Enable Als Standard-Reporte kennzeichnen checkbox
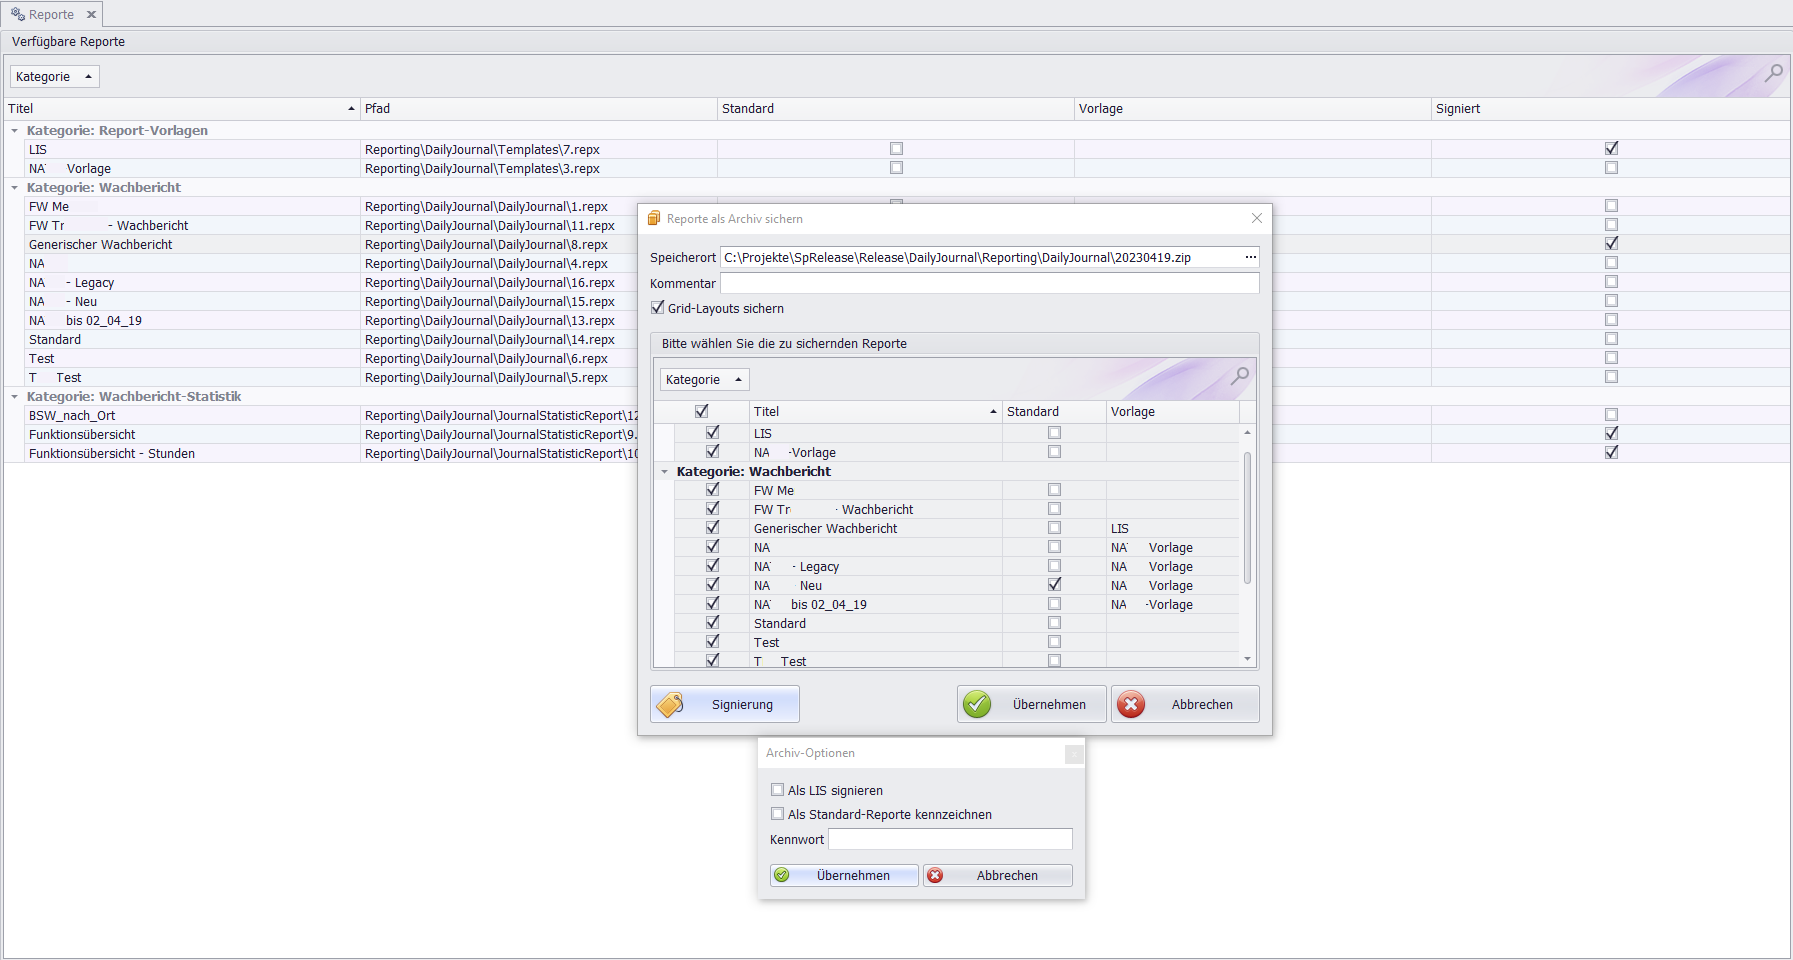Screen dimensions: 1793x960 778,814
